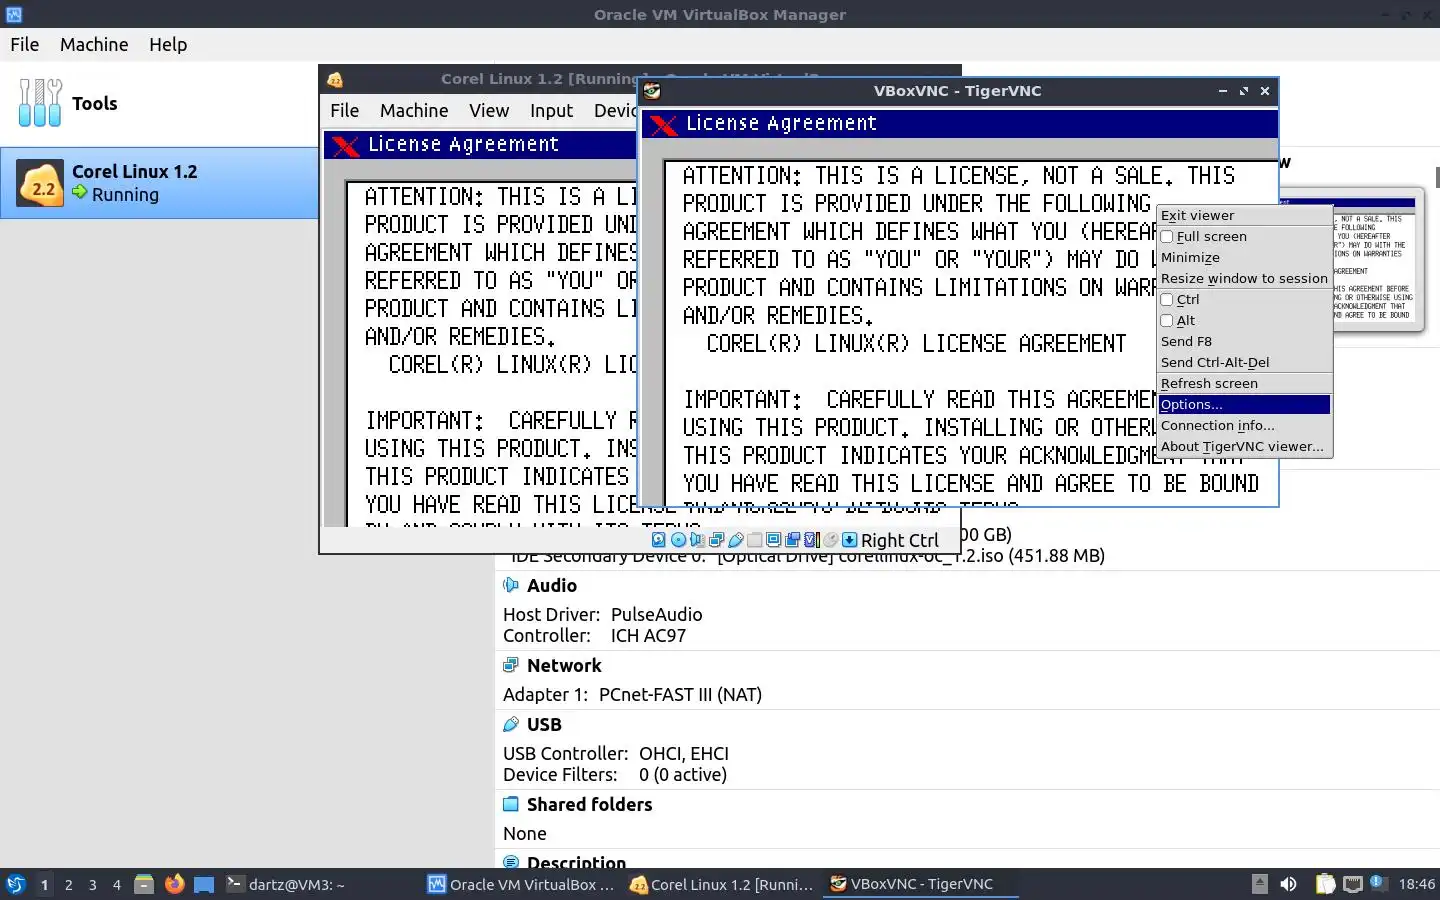Click the Shared folders section icon
Viewport: 1440px width, 900px height.
tap(511, 804)
